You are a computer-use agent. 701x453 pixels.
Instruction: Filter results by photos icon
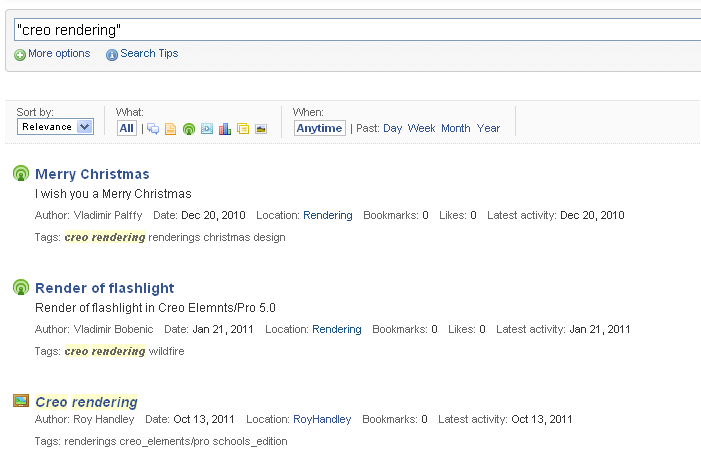point(261,129)
